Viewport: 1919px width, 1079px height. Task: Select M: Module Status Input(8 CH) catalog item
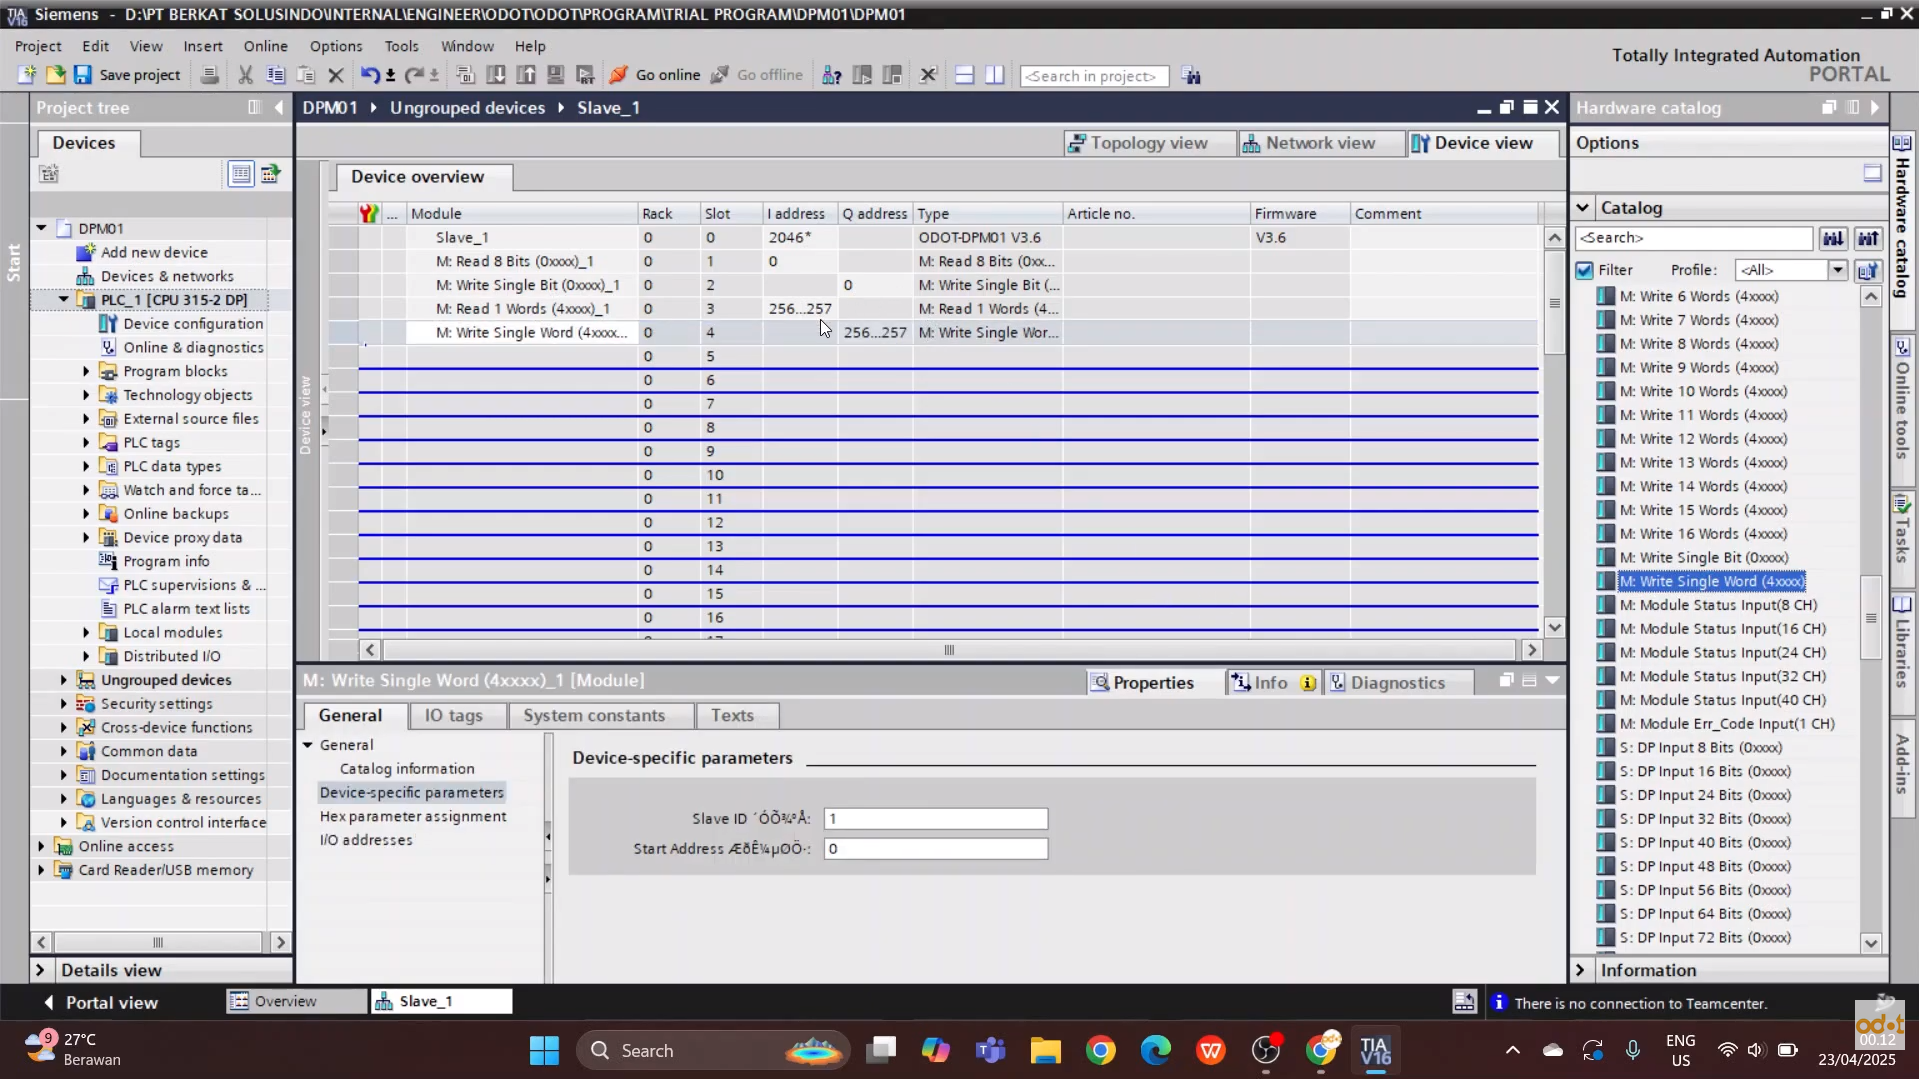point(1718,605)
